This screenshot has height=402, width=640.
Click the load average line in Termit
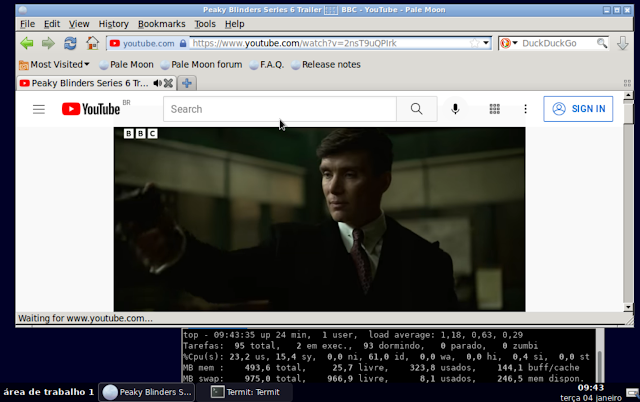(x=353, y=335)
